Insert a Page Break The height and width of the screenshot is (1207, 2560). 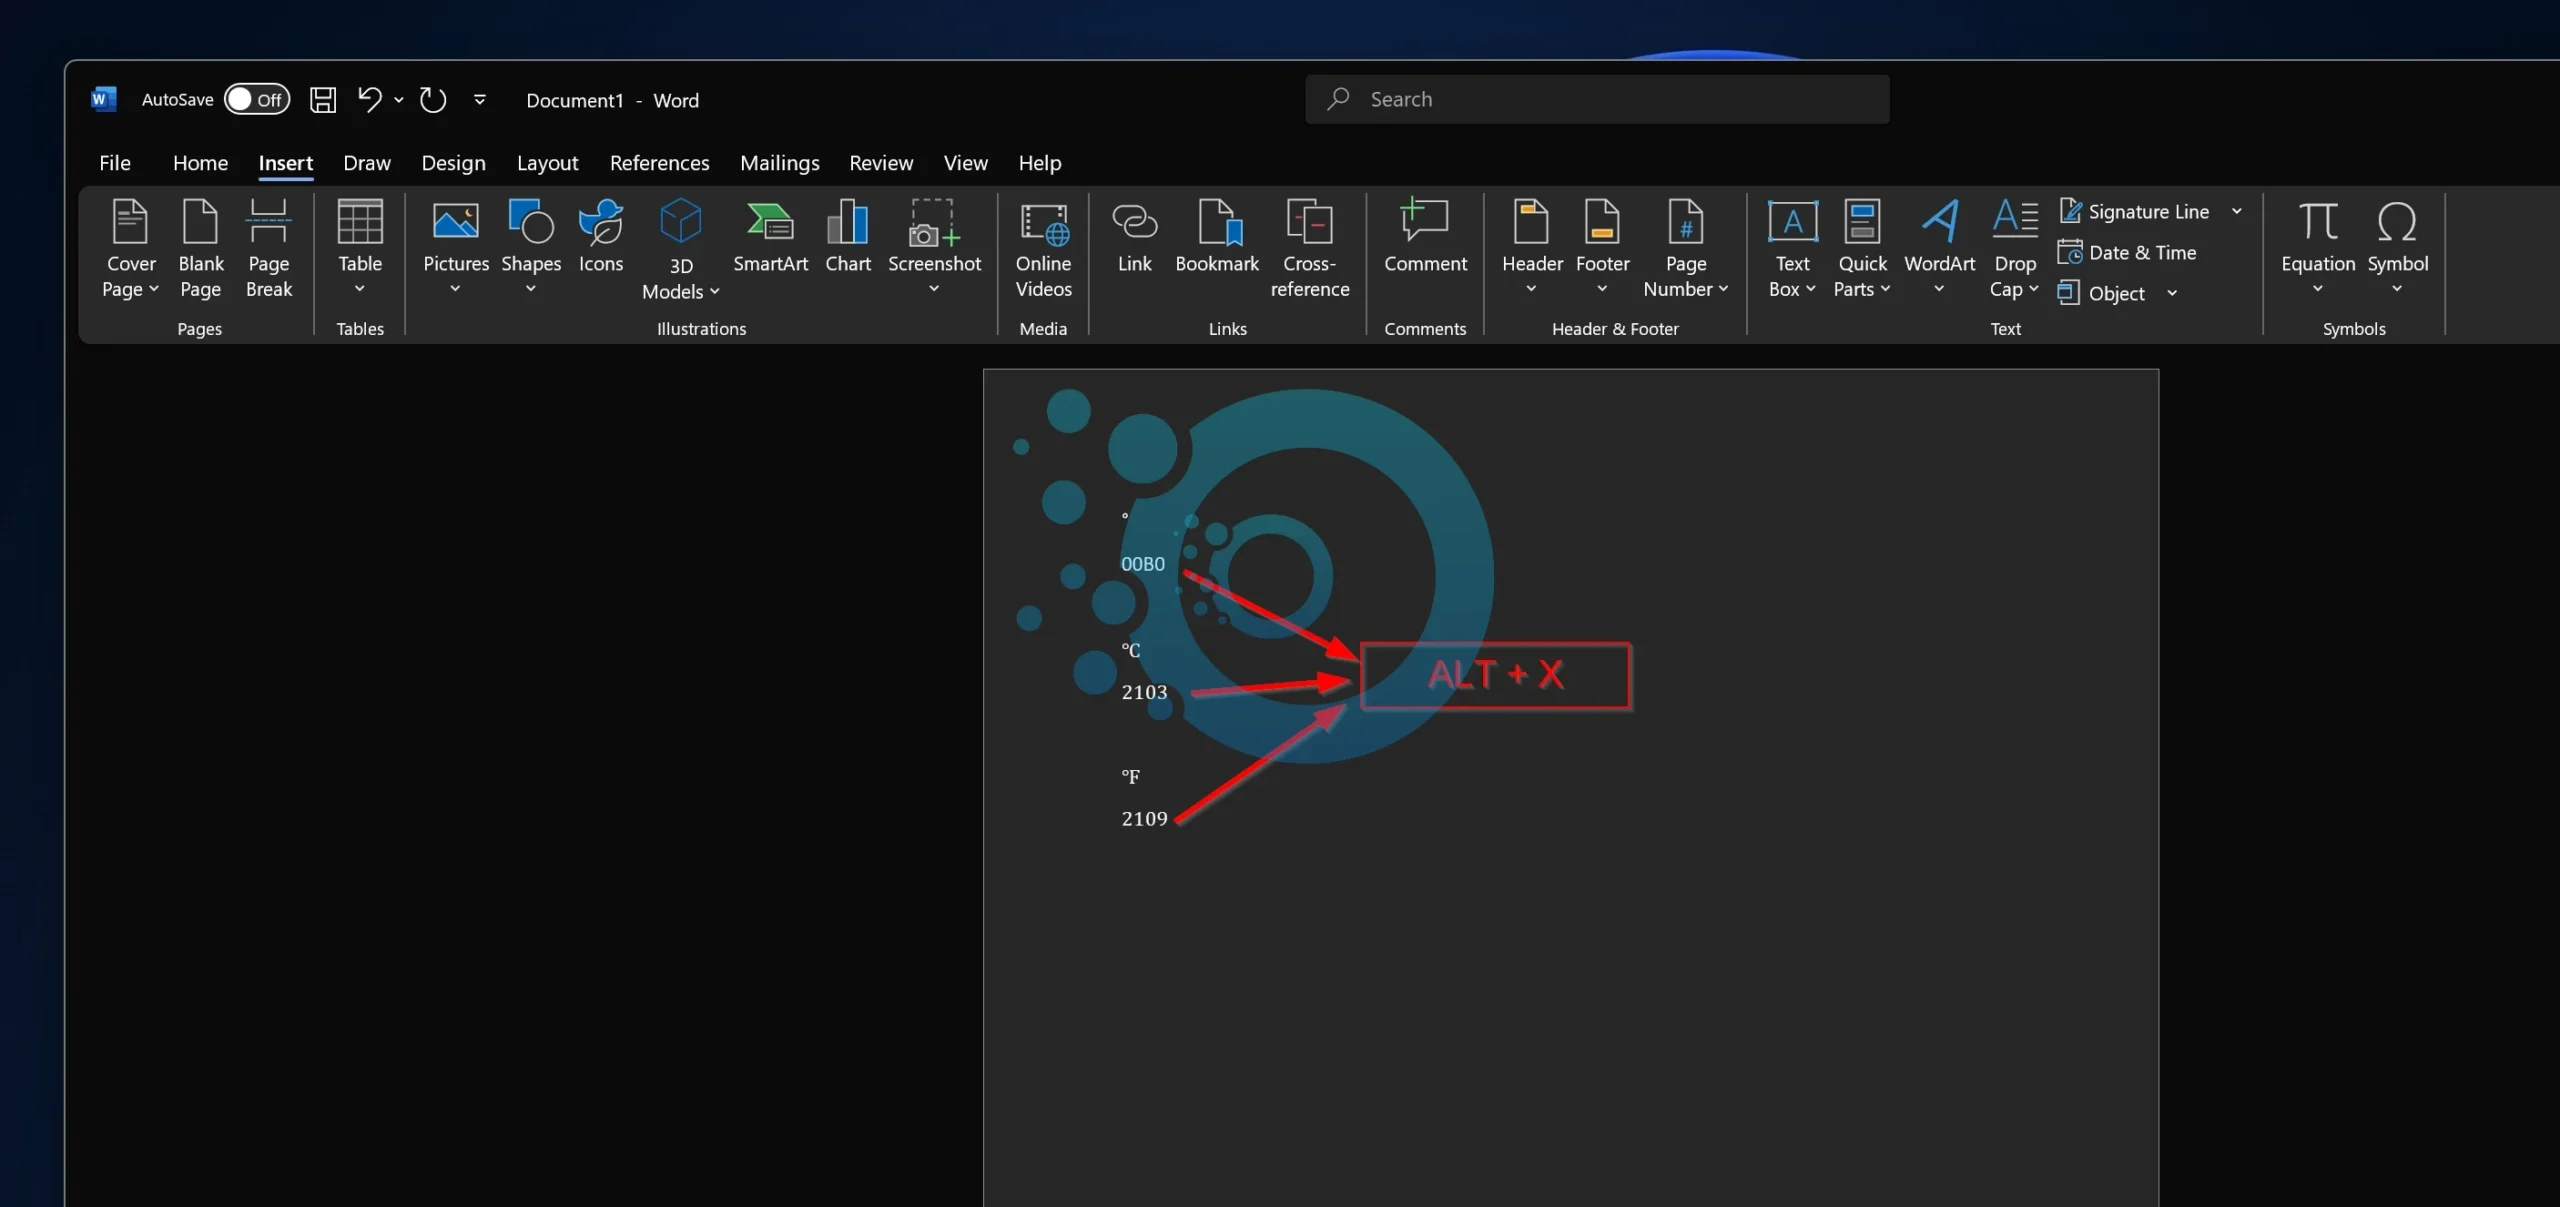268,248
